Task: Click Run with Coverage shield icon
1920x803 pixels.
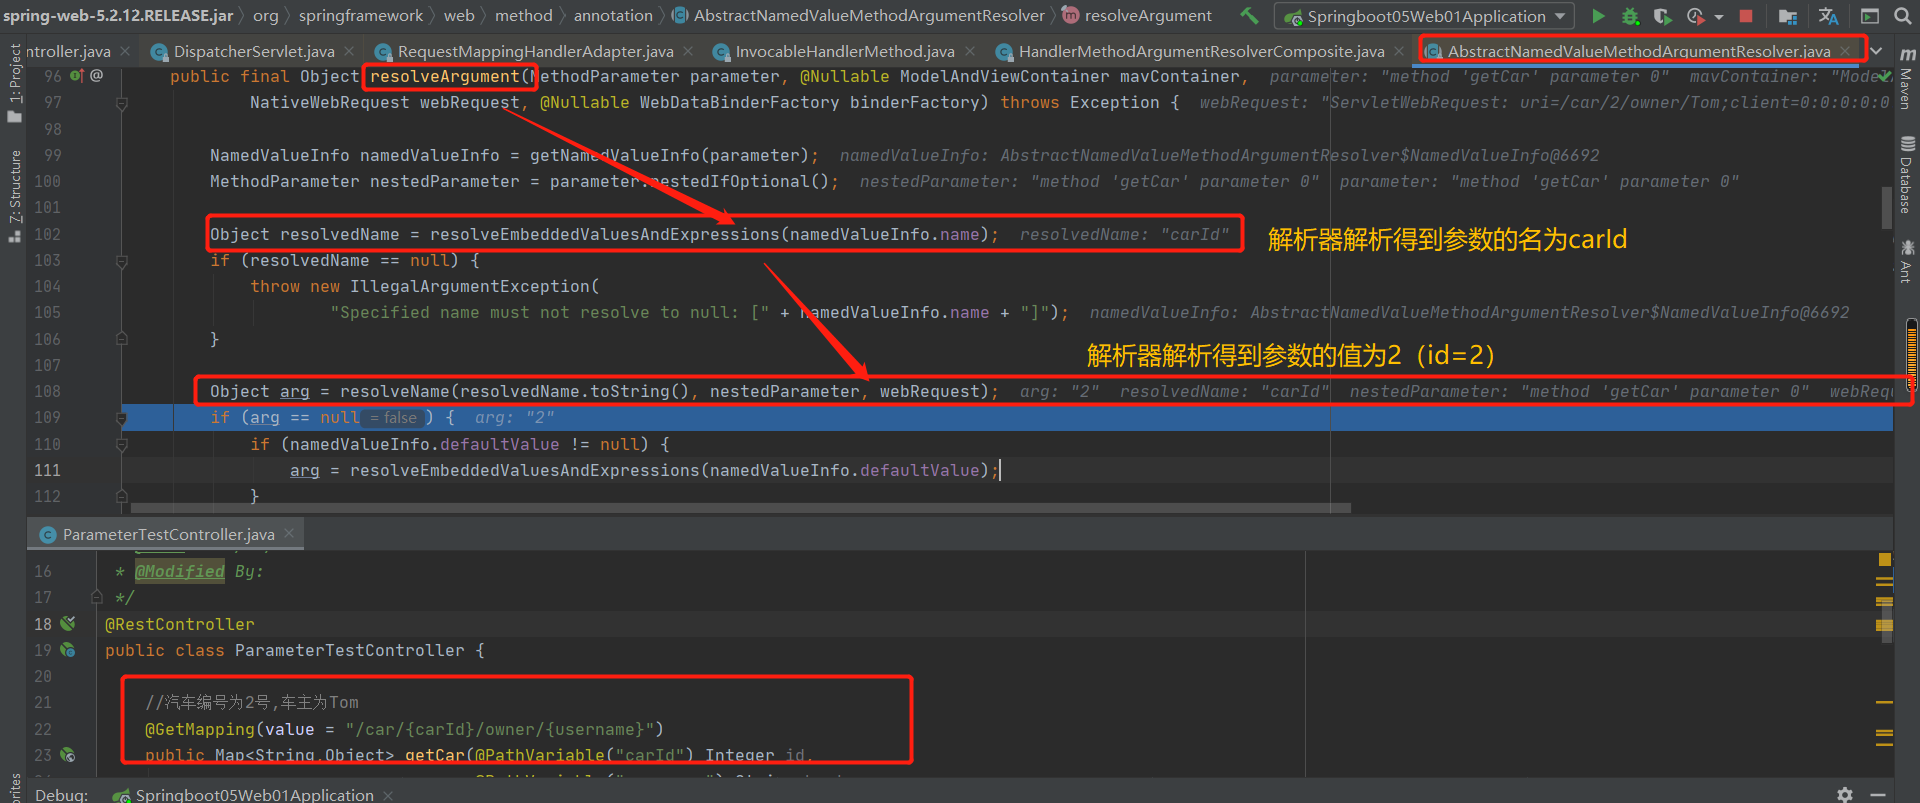Action: tap(1662, 16)
